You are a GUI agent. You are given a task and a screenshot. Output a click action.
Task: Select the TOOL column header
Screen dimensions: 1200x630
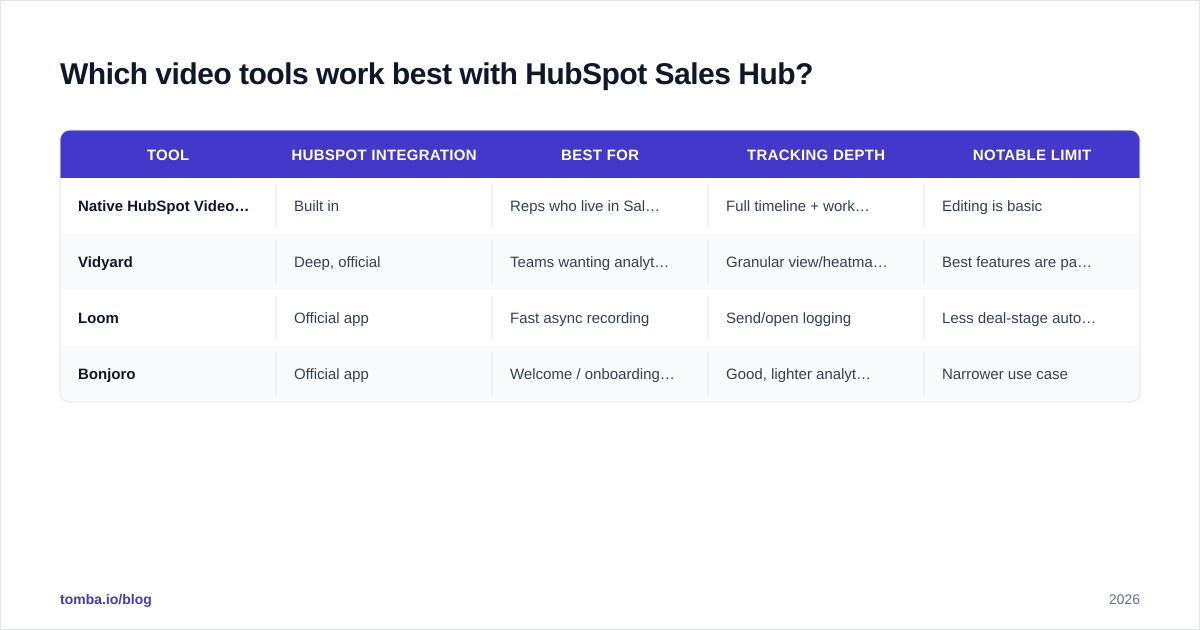pyautogui.click(x=168, y=155)
